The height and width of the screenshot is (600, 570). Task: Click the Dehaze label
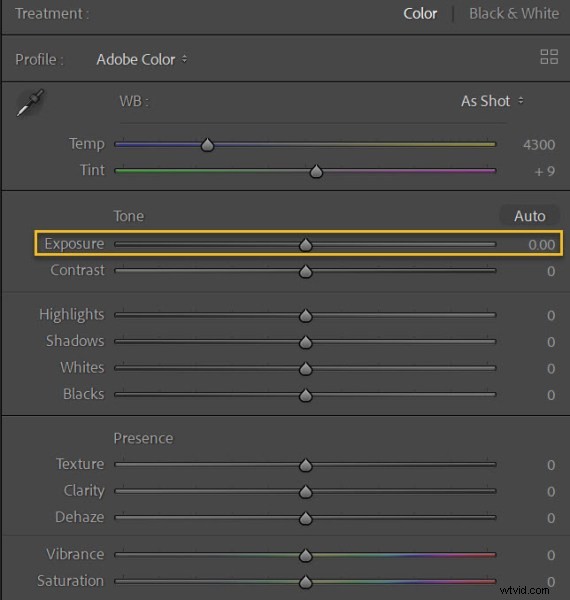coord(80,517)
